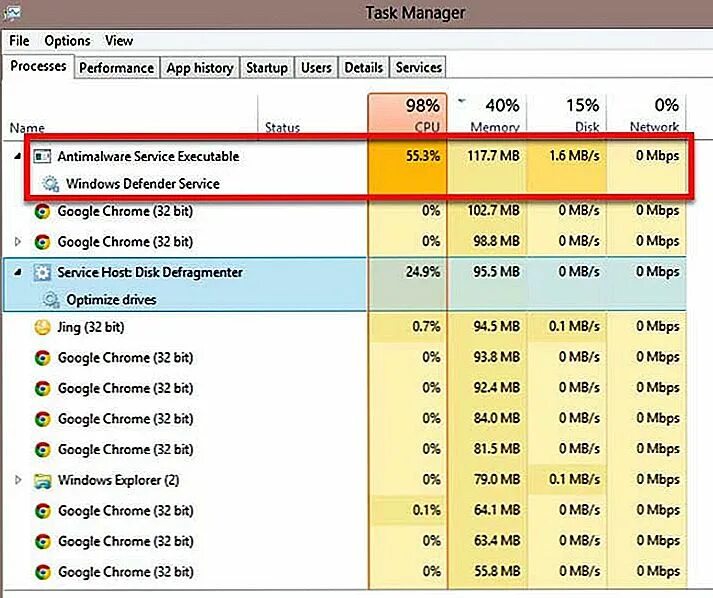Click the 117.7 MB memory value
Viewport: 713px width, 598px height.
(493, 156)
